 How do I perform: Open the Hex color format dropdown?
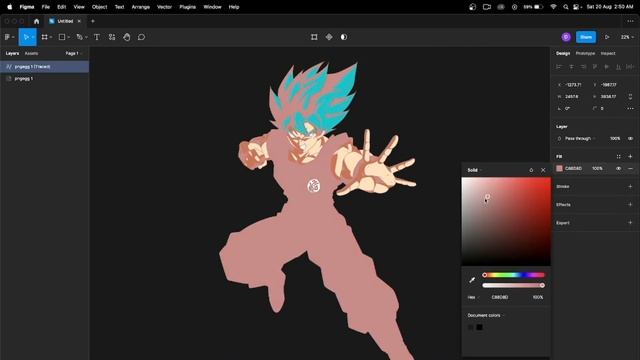click(x=473, y=298)
